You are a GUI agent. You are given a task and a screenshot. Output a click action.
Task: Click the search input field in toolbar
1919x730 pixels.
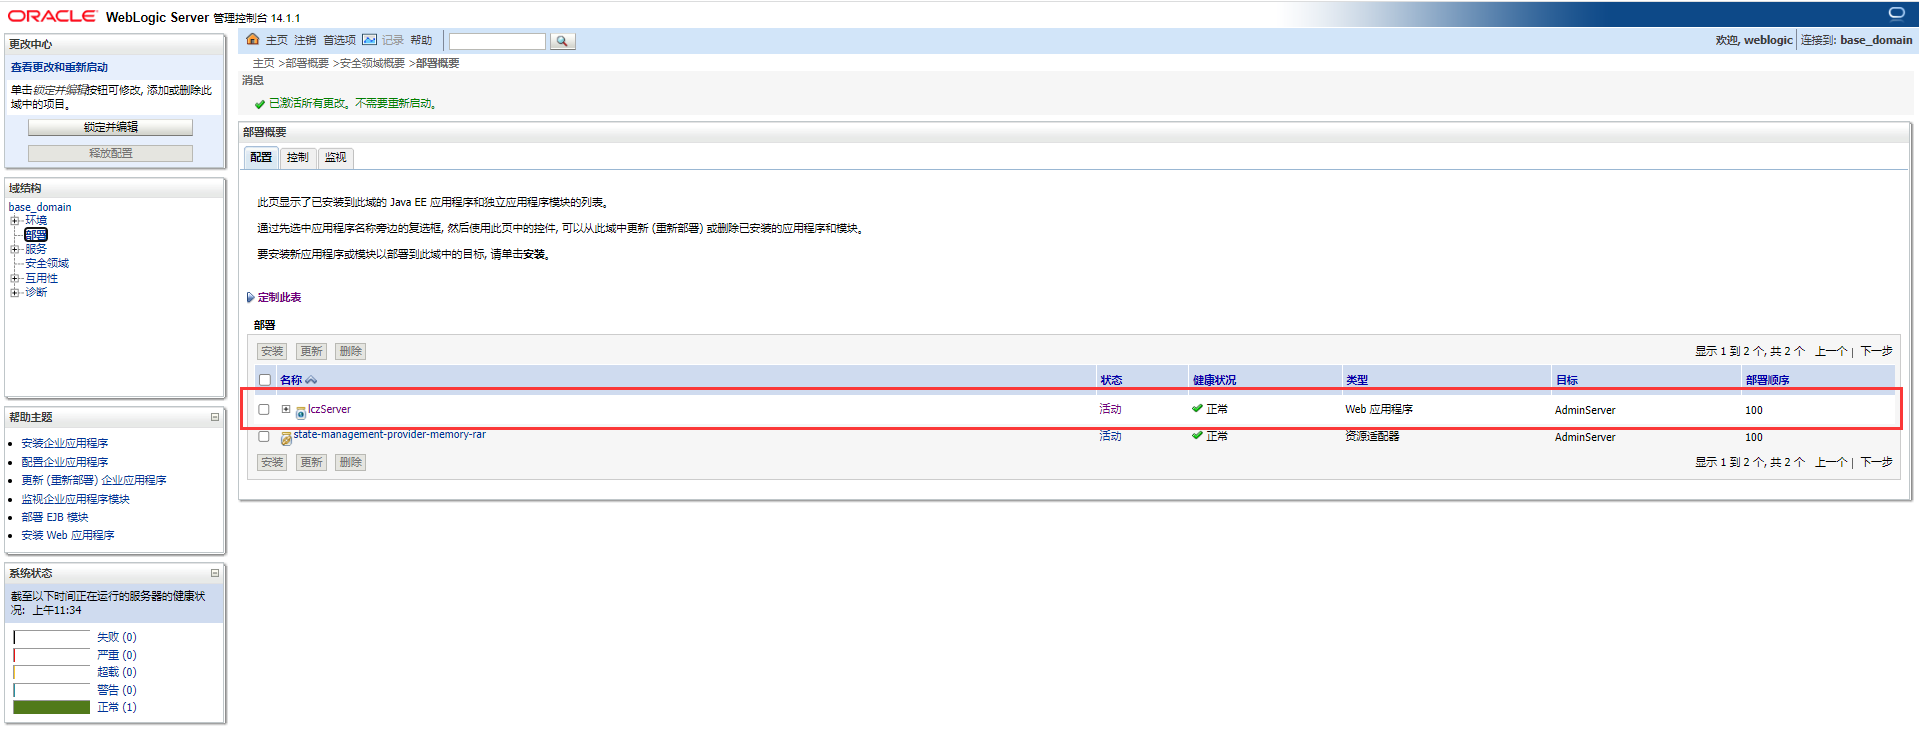coord(497,41)
